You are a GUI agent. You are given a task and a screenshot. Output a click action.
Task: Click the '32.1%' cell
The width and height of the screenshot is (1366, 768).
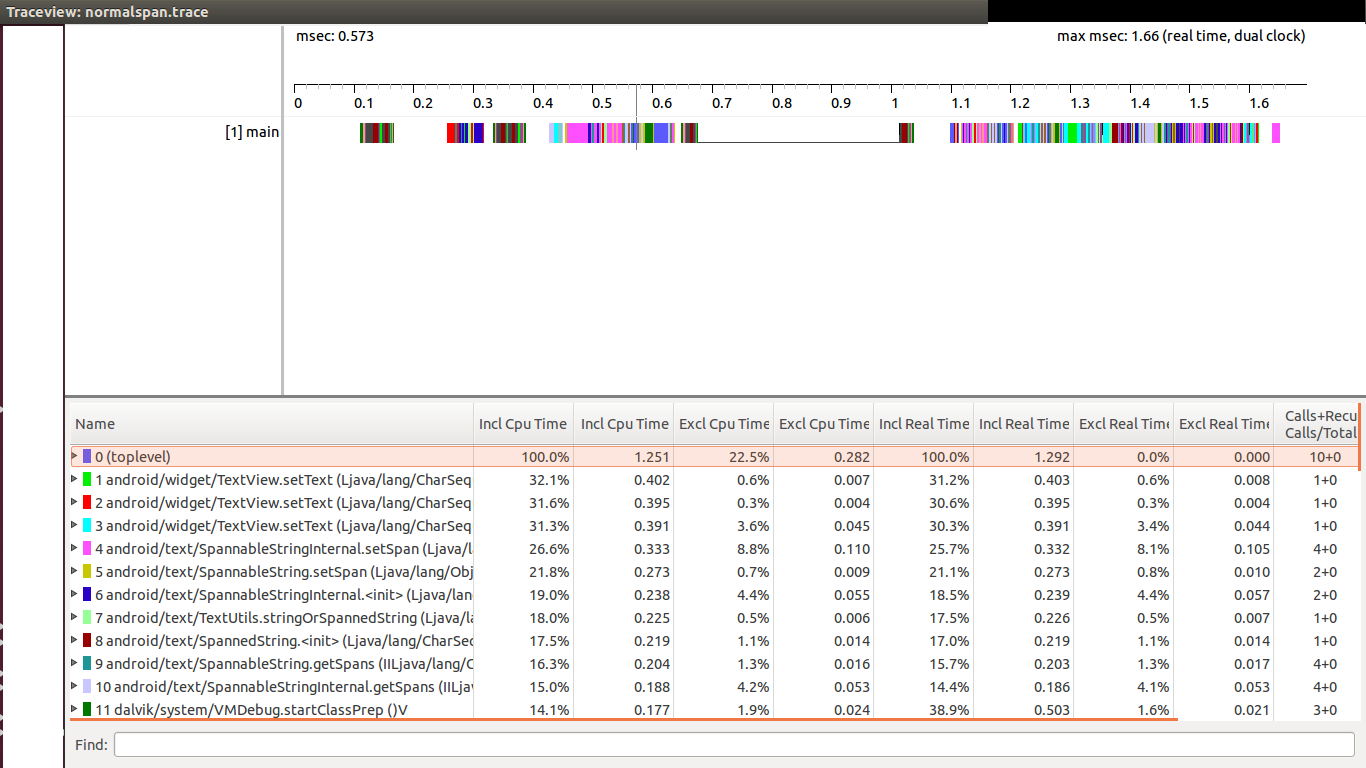(549, 480)
